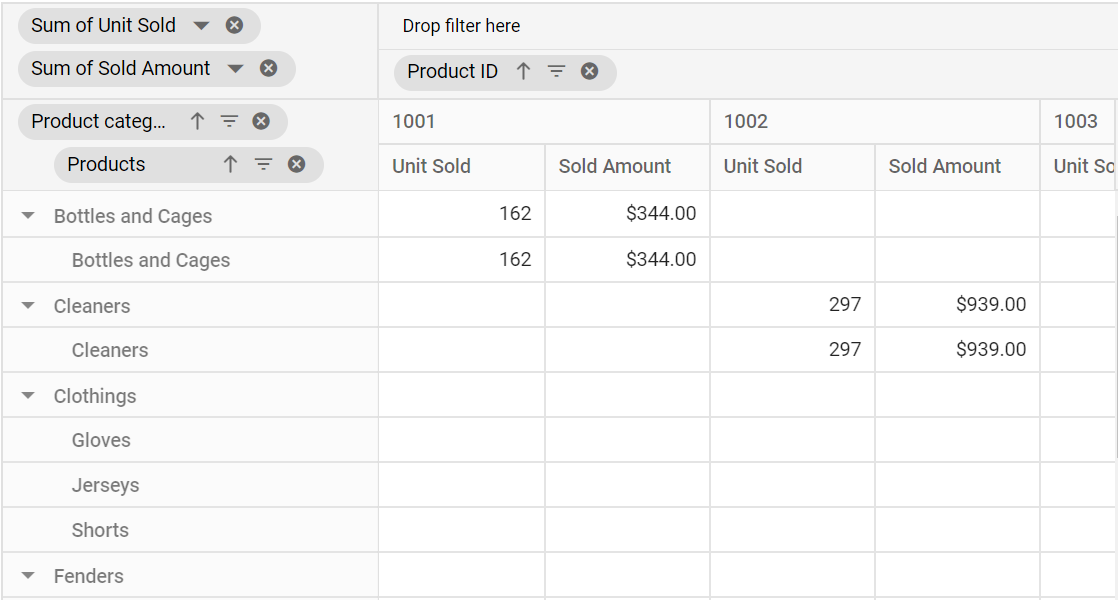The height and width of the screenshot is (600, 1118).
Task: Open filter for Product category field
Action: 229,121
